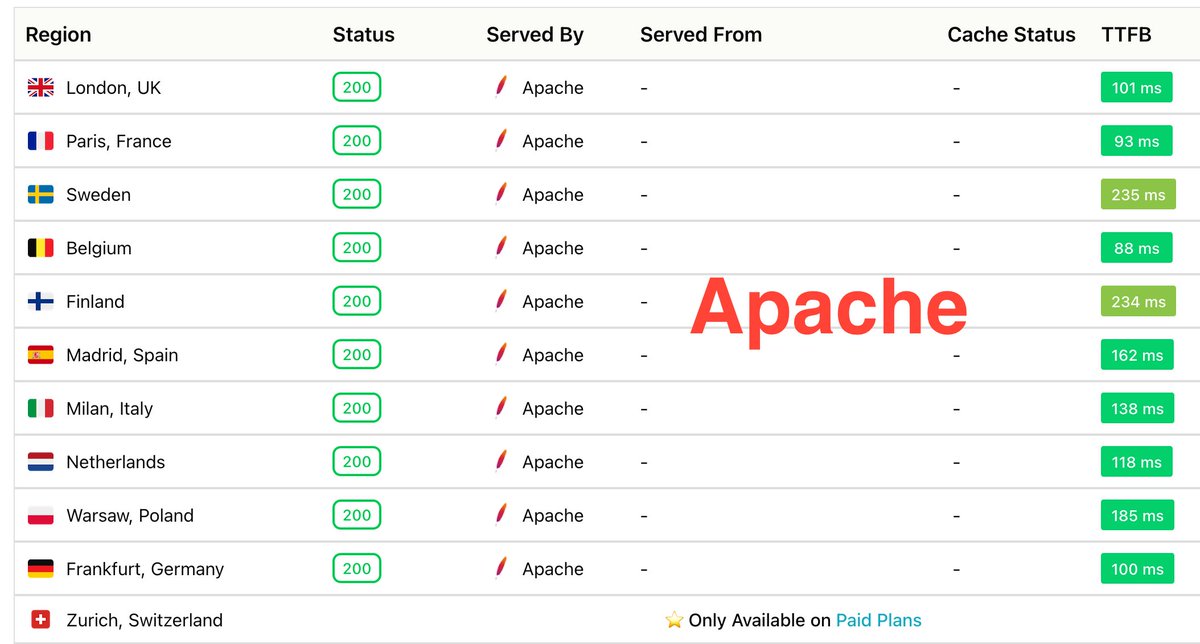1200x644 pixels.
Task: Click the Region column header
Action: pyautogui.click(x=58, y=35)
